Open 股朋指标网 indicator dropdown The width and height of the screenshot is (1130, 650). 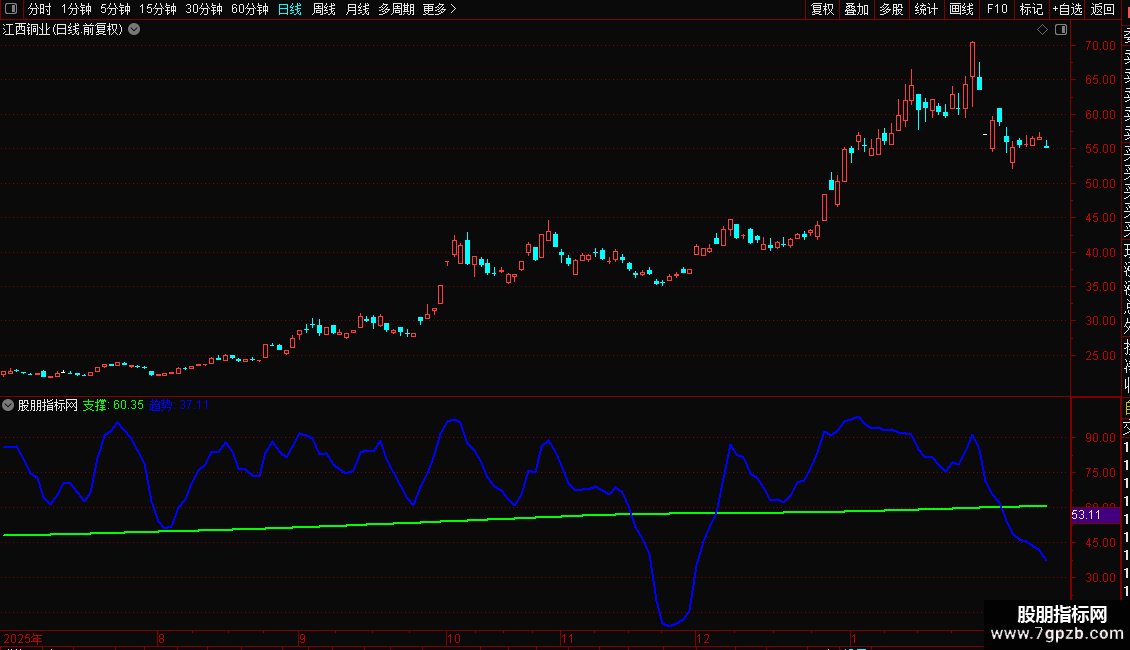pos(8,405)
